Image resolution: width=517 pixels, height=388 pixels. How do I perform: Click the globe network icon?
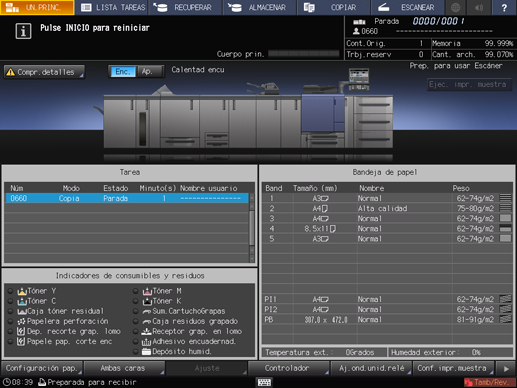tap(456, 7)
